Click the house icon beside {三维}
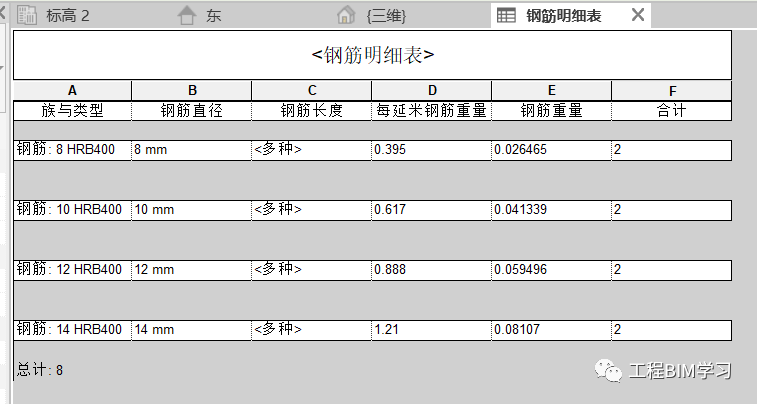Screen dimensions: 757x404 pos(346,15)
